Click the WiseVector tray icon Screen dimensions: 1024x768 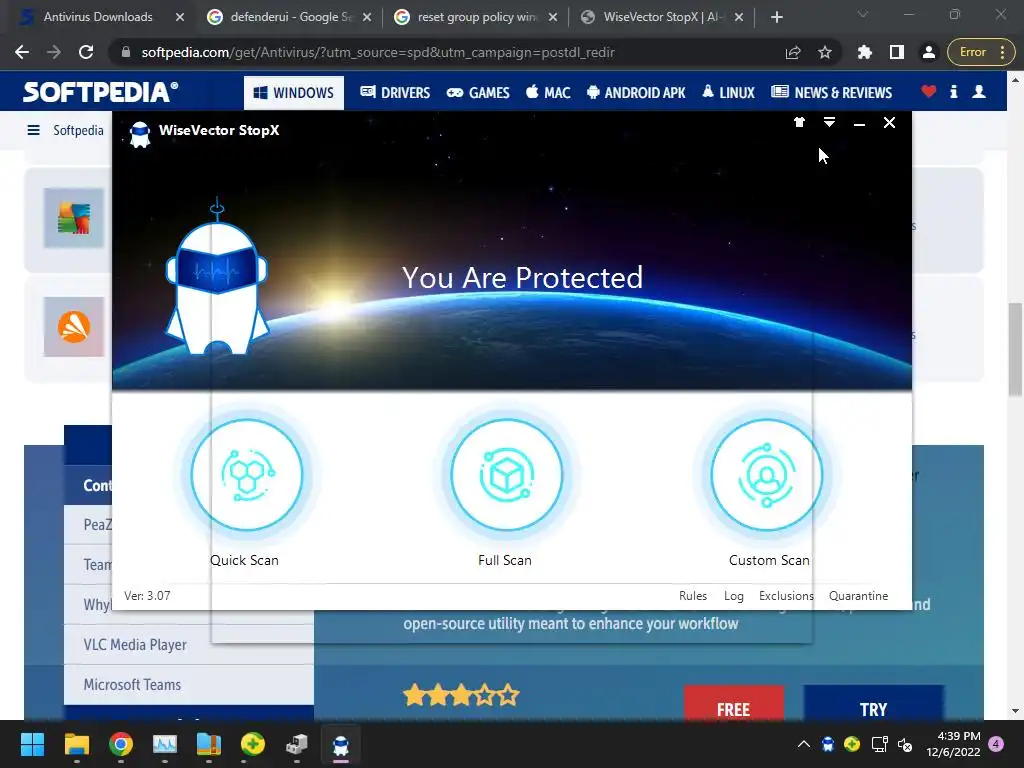pyautogui.click(x=827, y=744)
